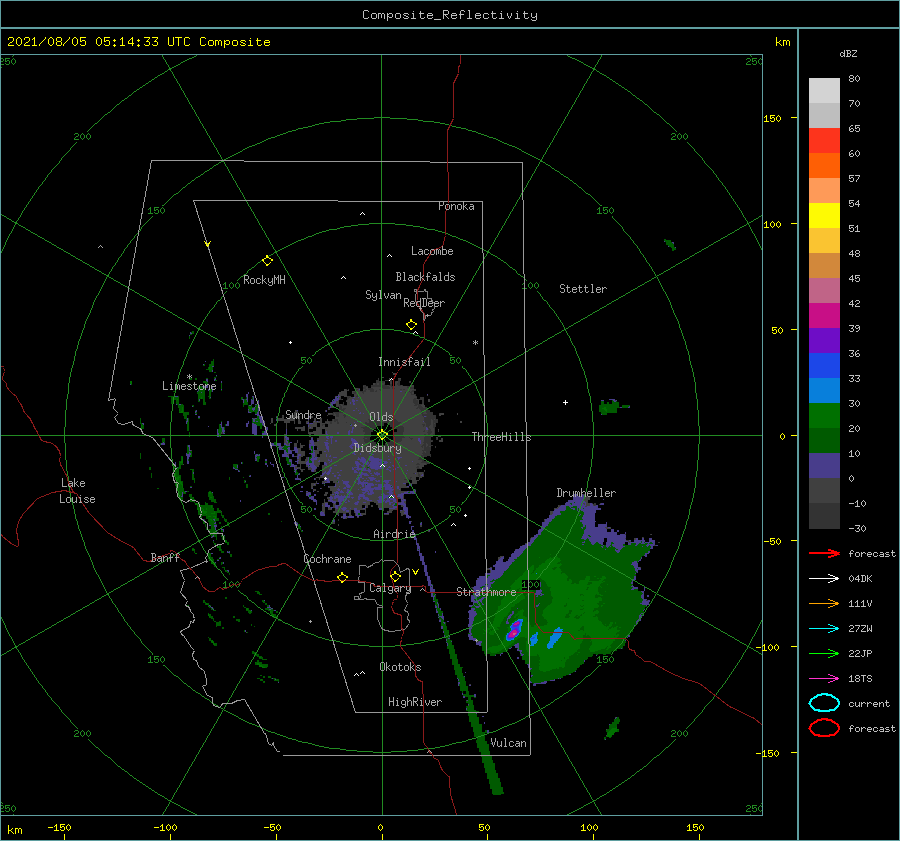Click the magenta storm core near Strathmore

click(514, 630)
